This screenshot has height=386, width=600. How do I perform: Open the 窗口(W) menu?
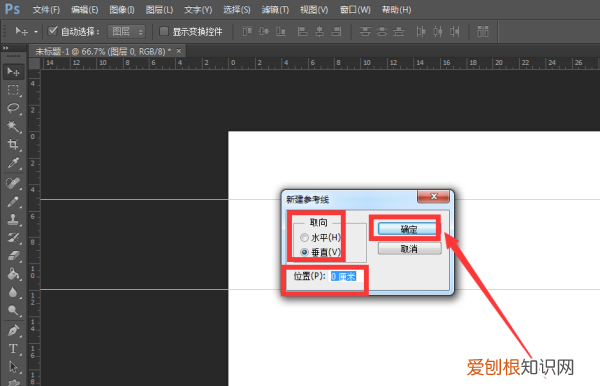pos(355,10)
